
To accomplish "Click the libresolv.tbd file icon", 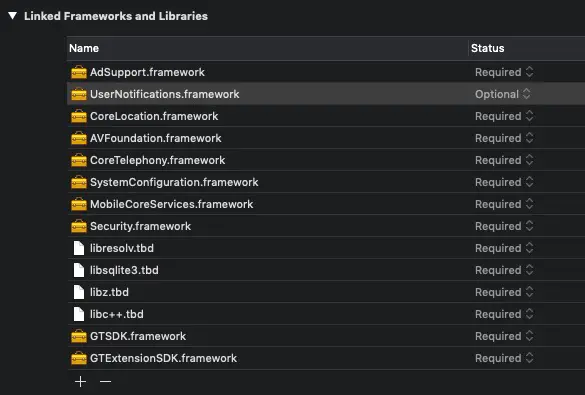I will point(79,248).
